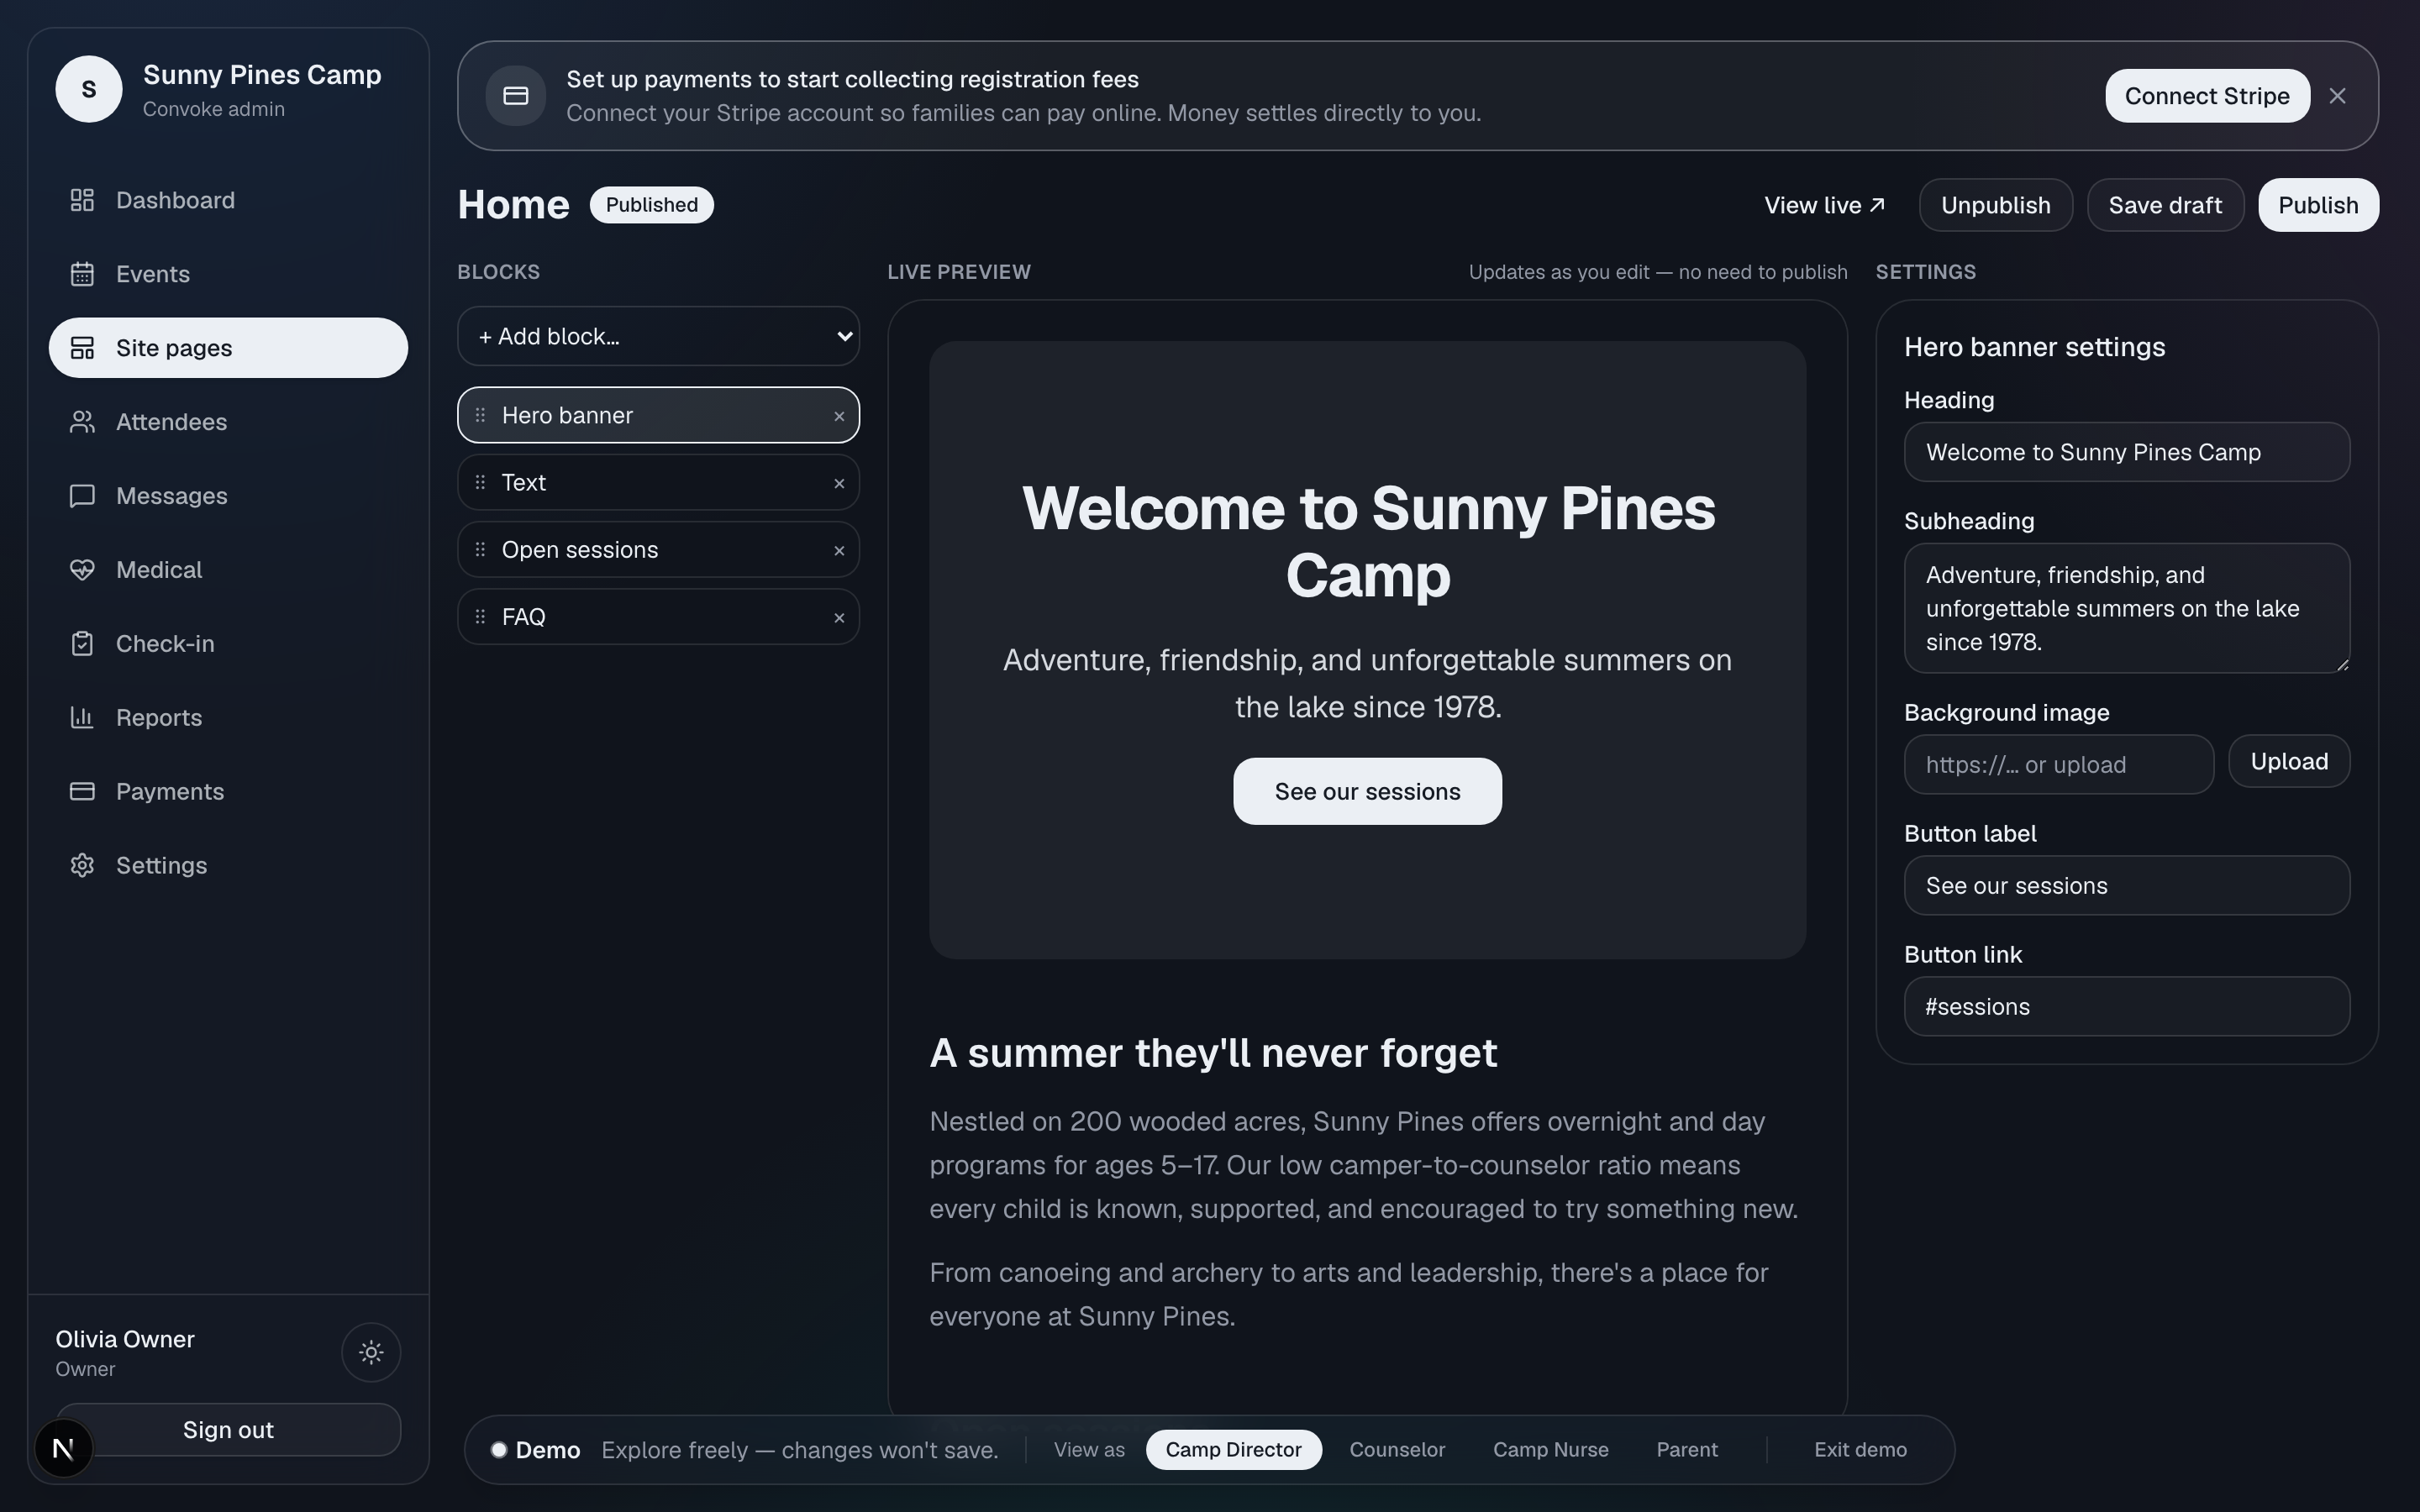Click the Medical heart icon in sidebar

[x=82, y=570]
